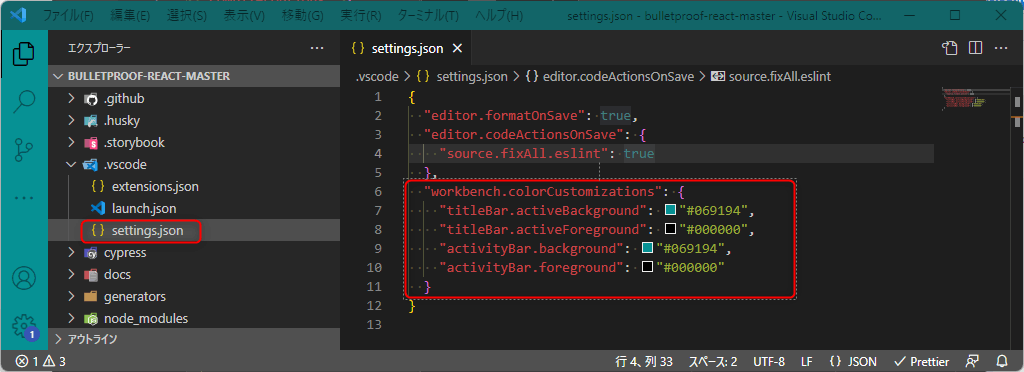Select the settings.json editor tab
The image size is (1024, 372).
[x=405, y=48]
